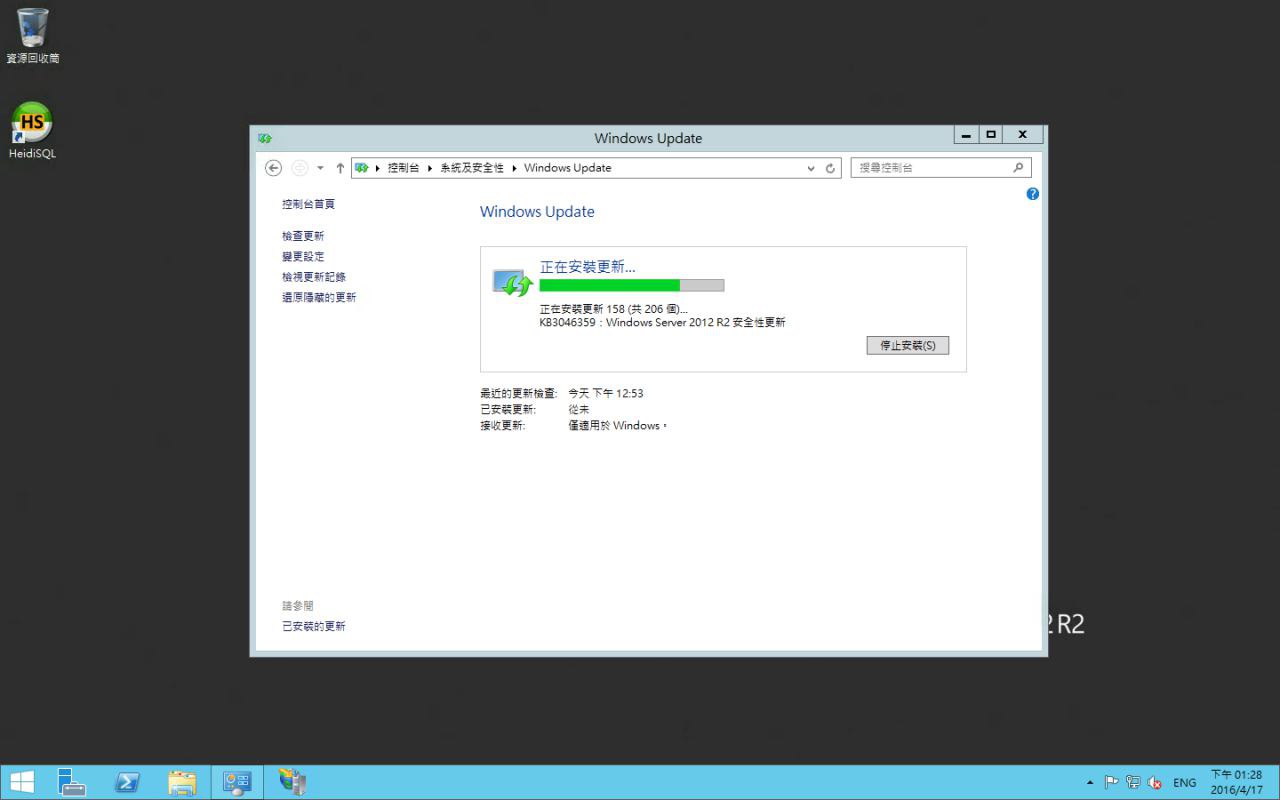
Task: Open Windows PowerShell from the taskbar
Action: [127, 782]
